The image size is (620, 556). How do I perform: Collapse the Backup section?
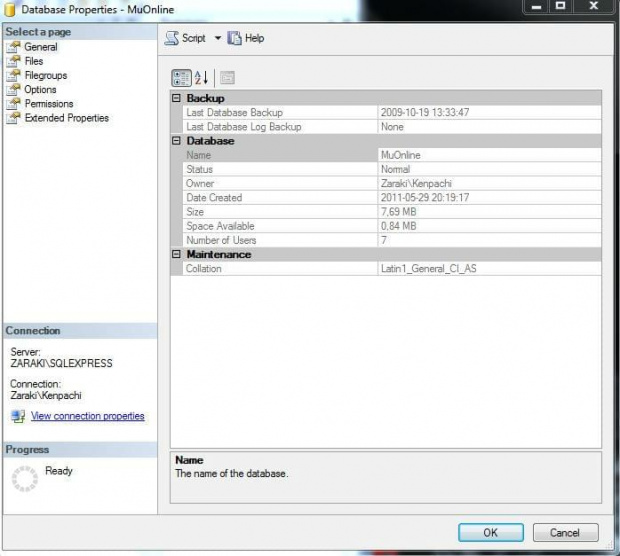[x=177, y=98]
